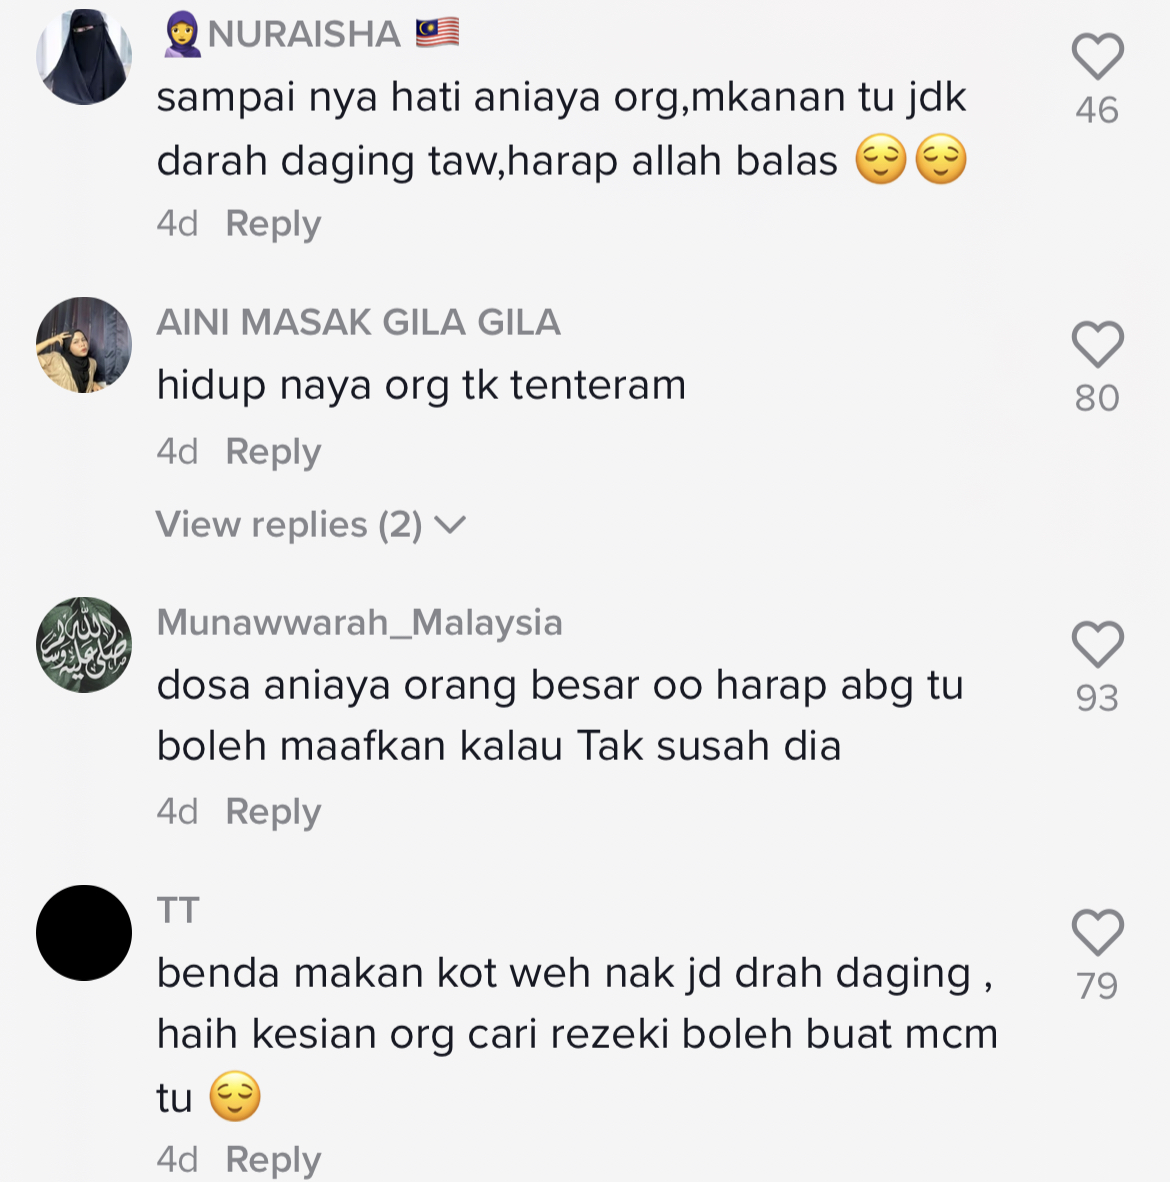Reply to NURAISHA's comment

coord(273,224)
